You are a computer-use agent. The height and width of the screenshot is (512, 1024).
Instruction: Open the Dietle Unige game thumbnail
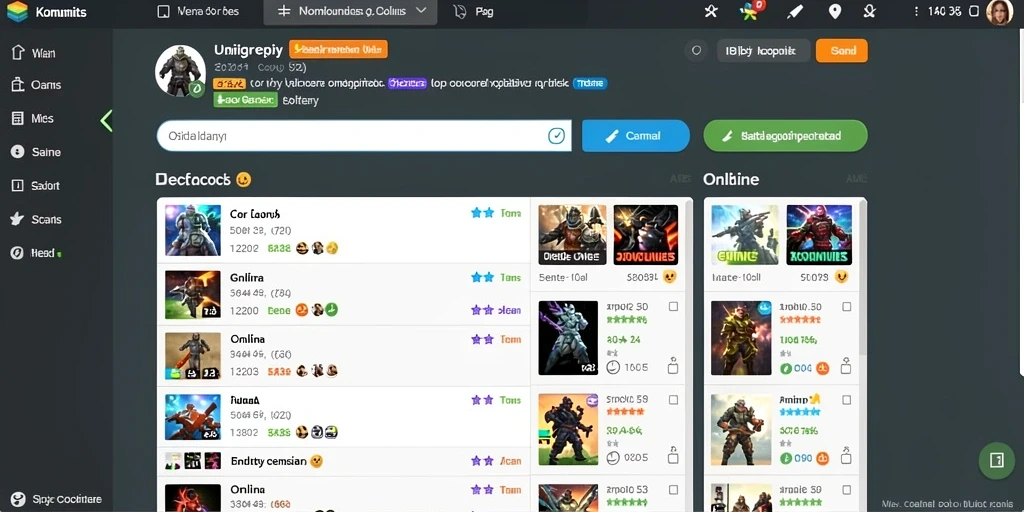click(572, 234)
